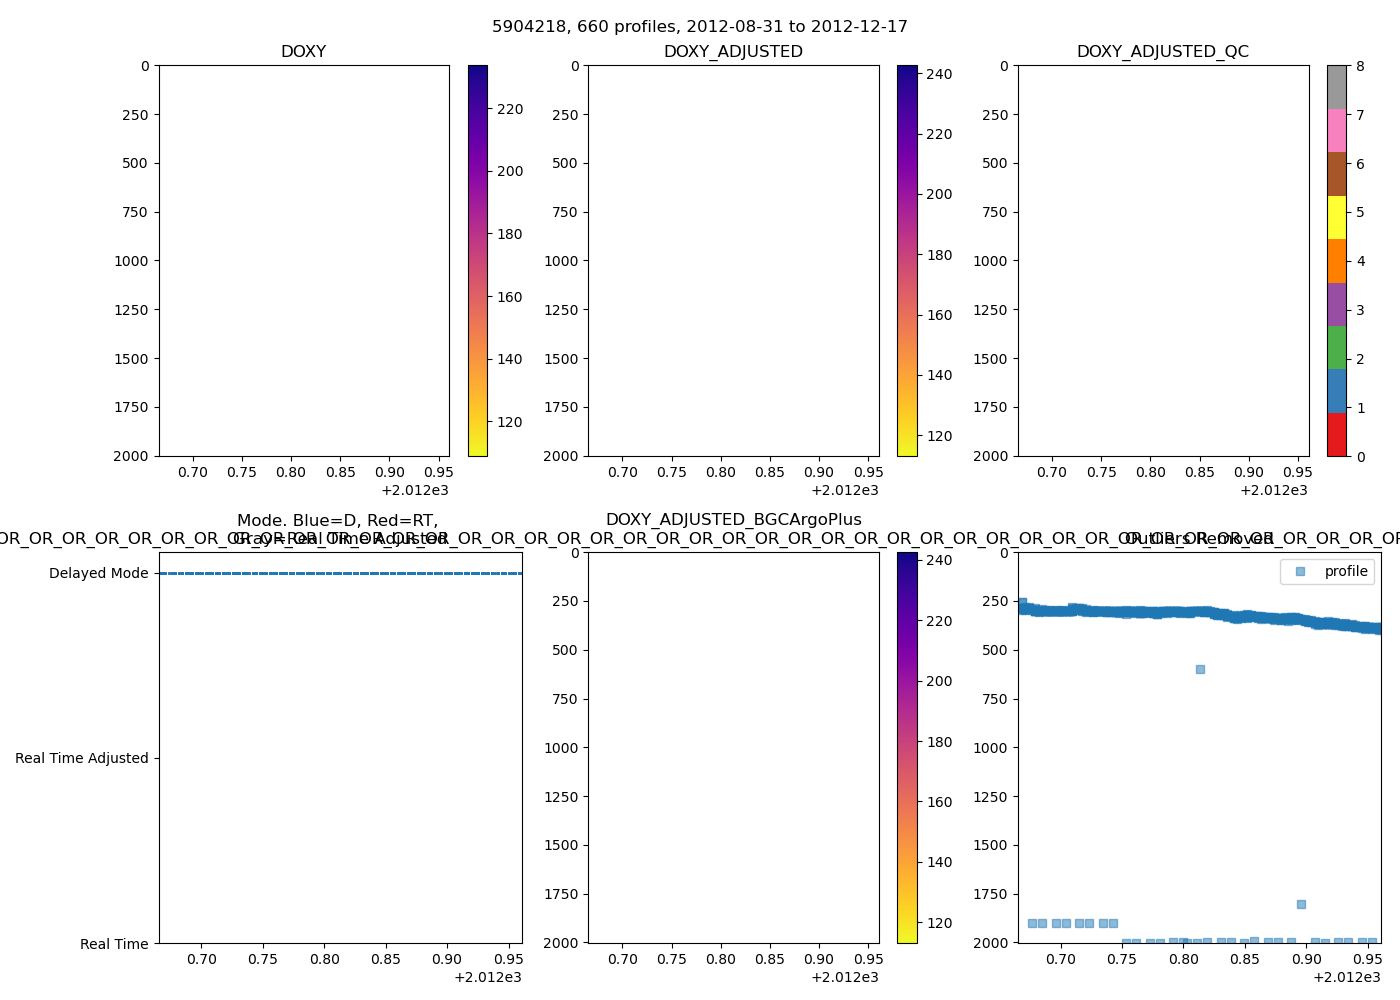Select the isolated outlier point near depth 600
The image size is (1400, 1000).
click(x=1200, y=669)
